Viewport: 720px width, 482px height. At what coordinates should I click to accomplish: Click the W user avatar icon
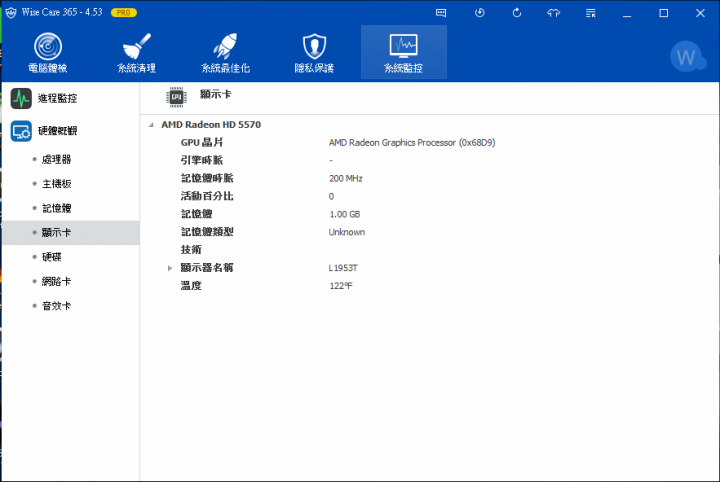tap(687, 57)
